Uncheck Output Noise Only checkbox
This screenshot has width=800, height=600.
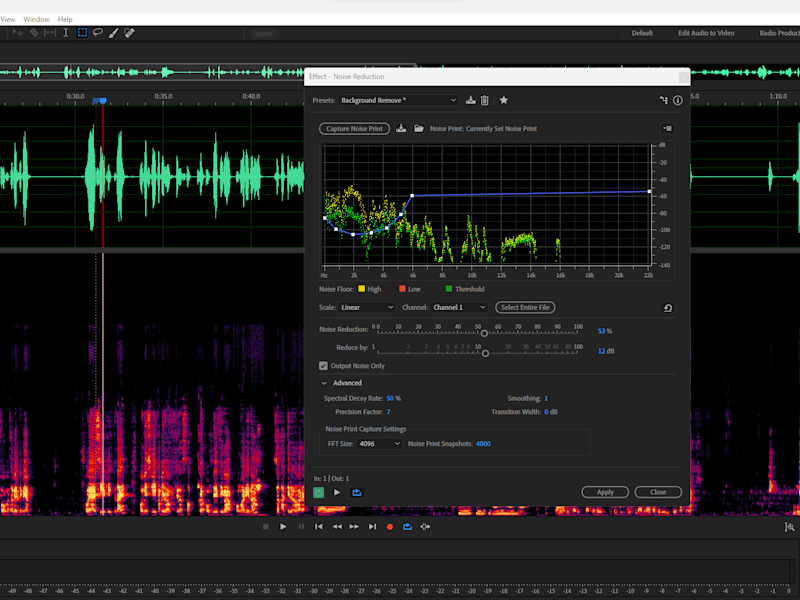coord(323,366)
